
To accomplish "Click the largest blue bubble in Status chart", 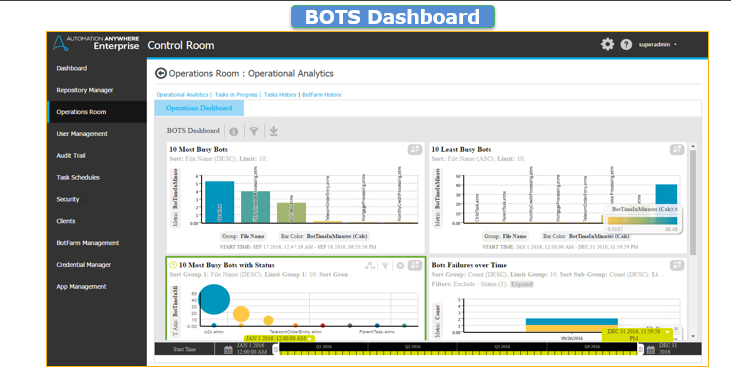I will coord(214,299).
